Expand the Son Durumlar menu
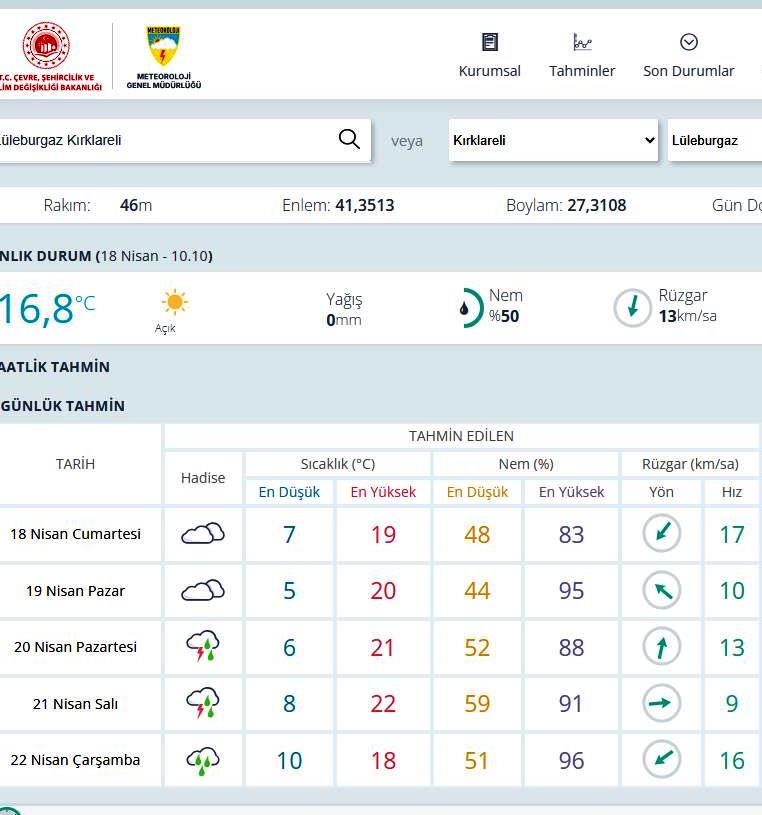762x815 pixels. [x=688, y=56]
